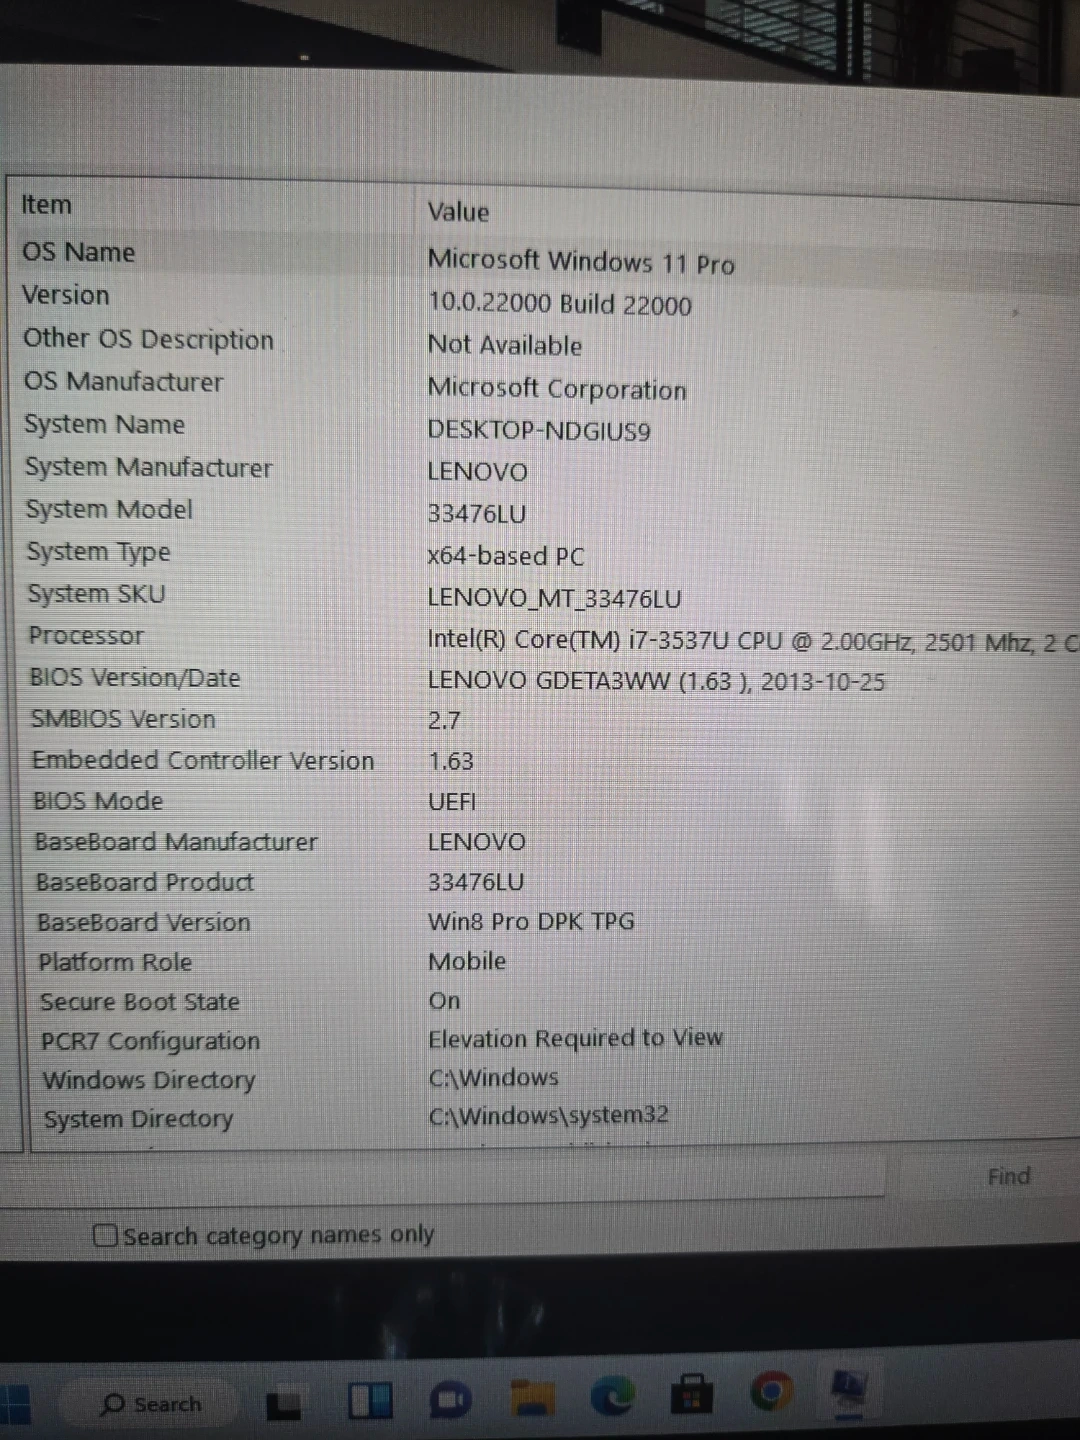Screen dimensions: 1080x1440
Task: Enable 'Search category names only' checkbox
Action: click(x=105, y=1236)
